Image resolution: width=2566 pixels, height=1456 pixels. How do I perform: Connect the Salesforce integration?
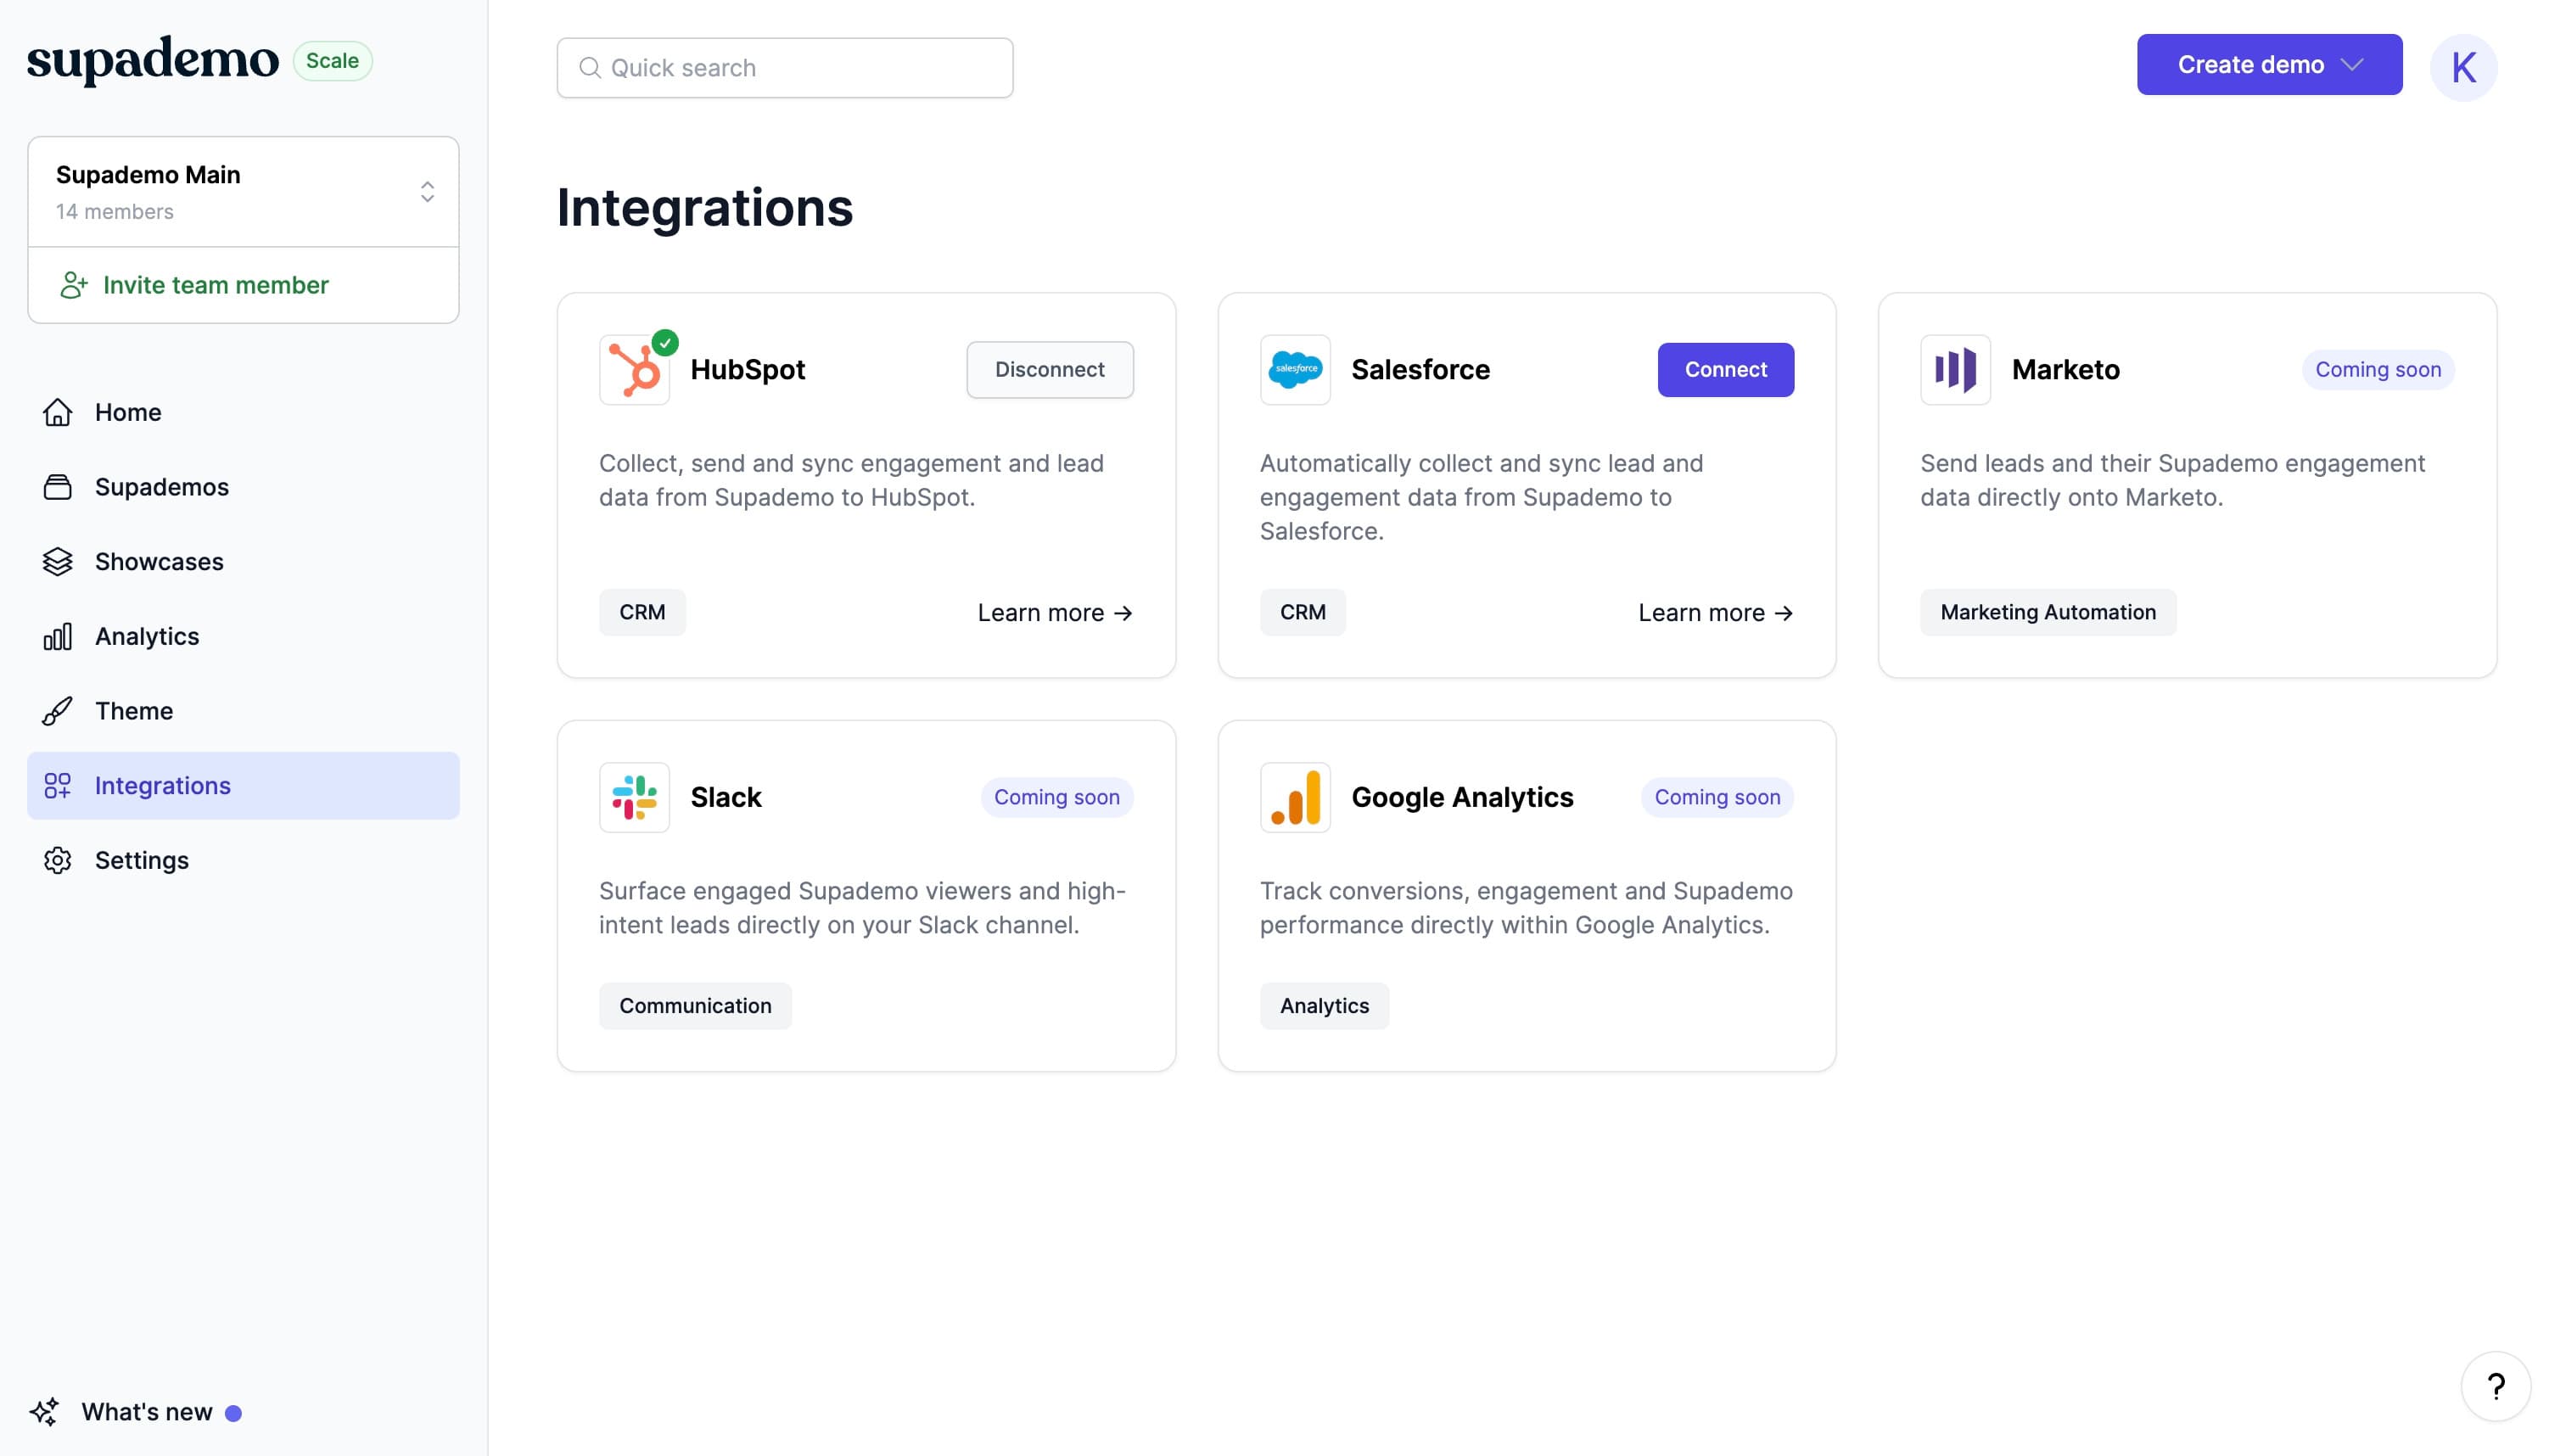tap(1726, 370)
